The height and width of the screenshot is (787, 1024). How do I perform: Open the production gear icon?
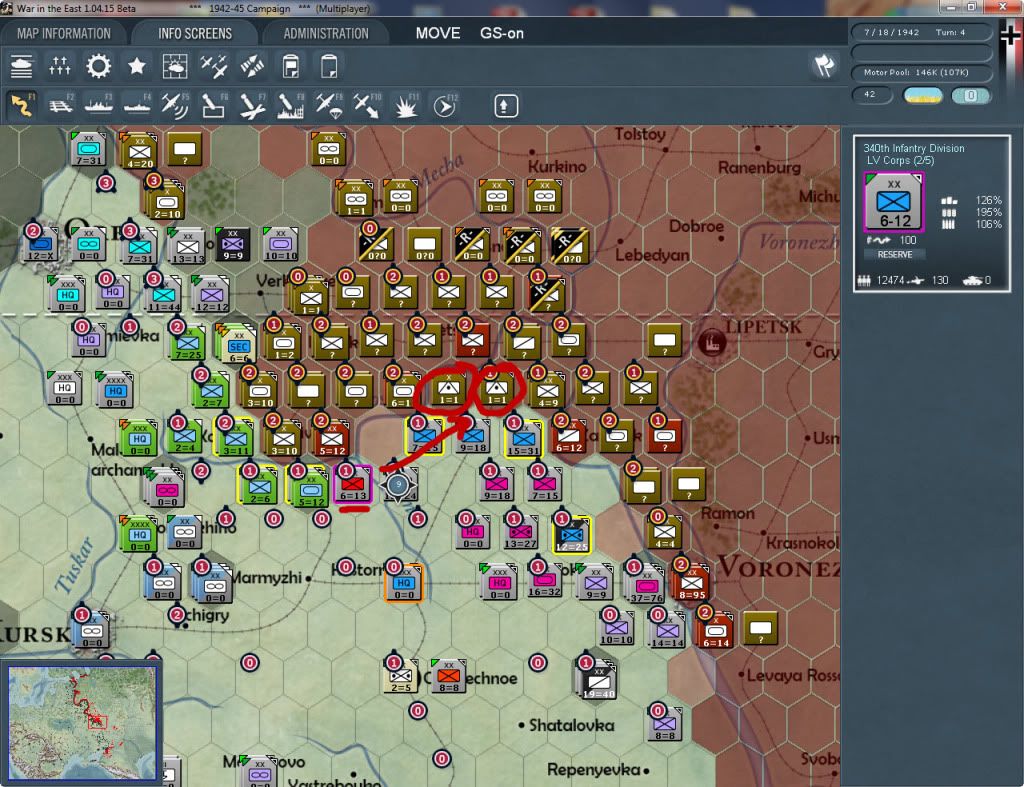click(99, 66)
